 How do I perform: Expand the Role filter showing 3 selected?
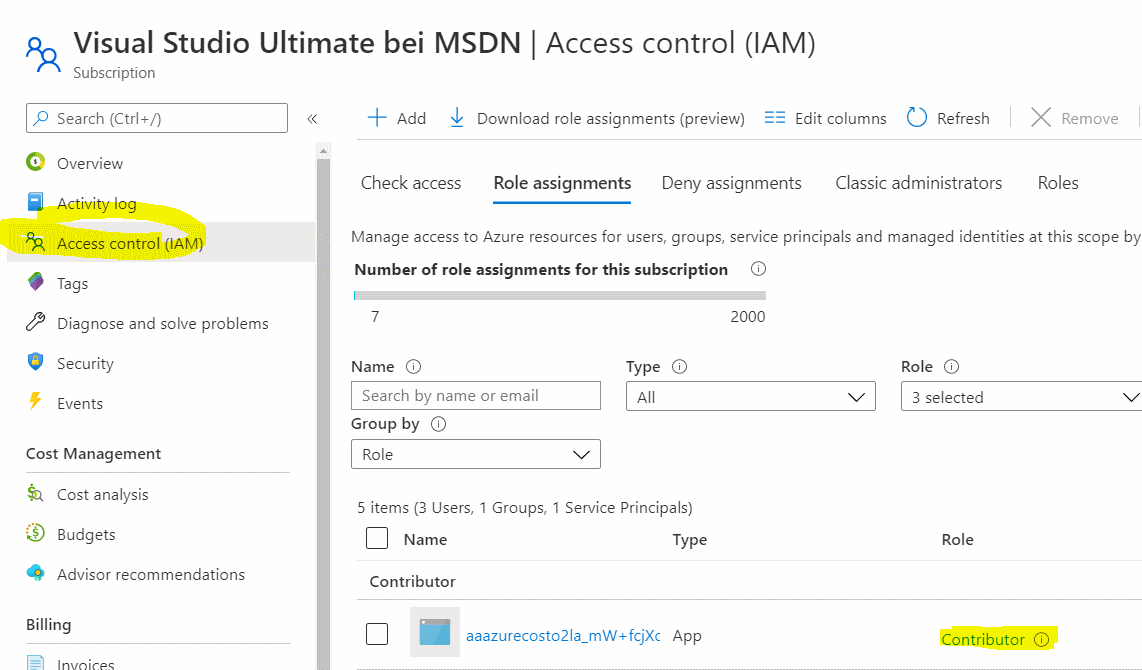coord(1022,397)
